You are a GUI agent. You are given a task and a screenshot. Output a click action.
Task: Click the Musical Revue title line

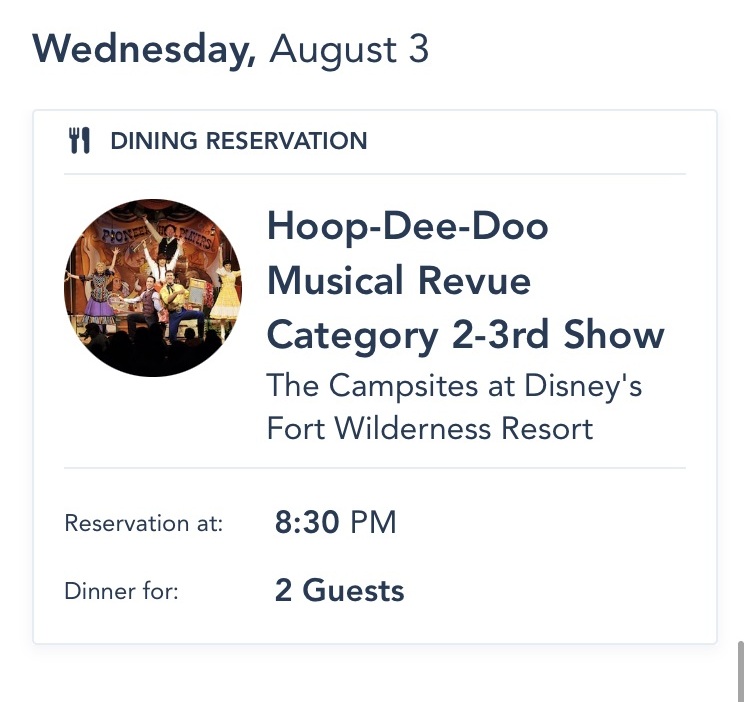[398, 281]
